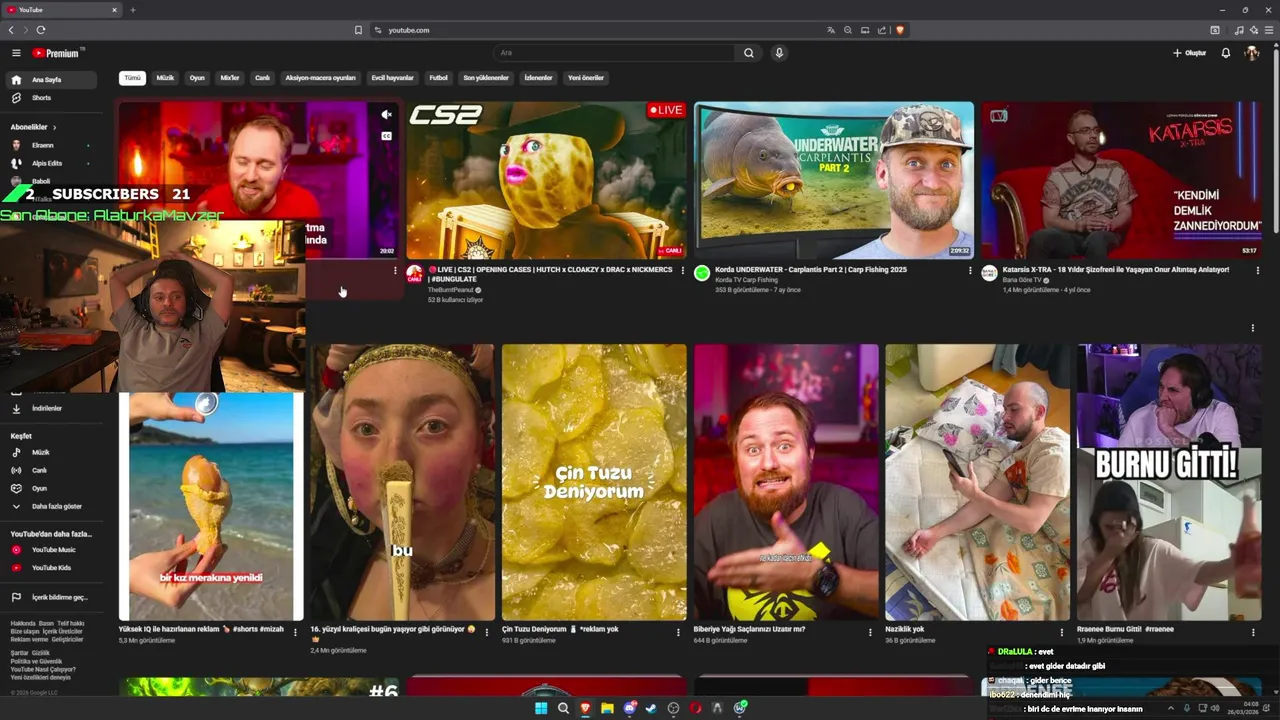
Task: Play the Nazlılık yok short
Action: (978, 482)
